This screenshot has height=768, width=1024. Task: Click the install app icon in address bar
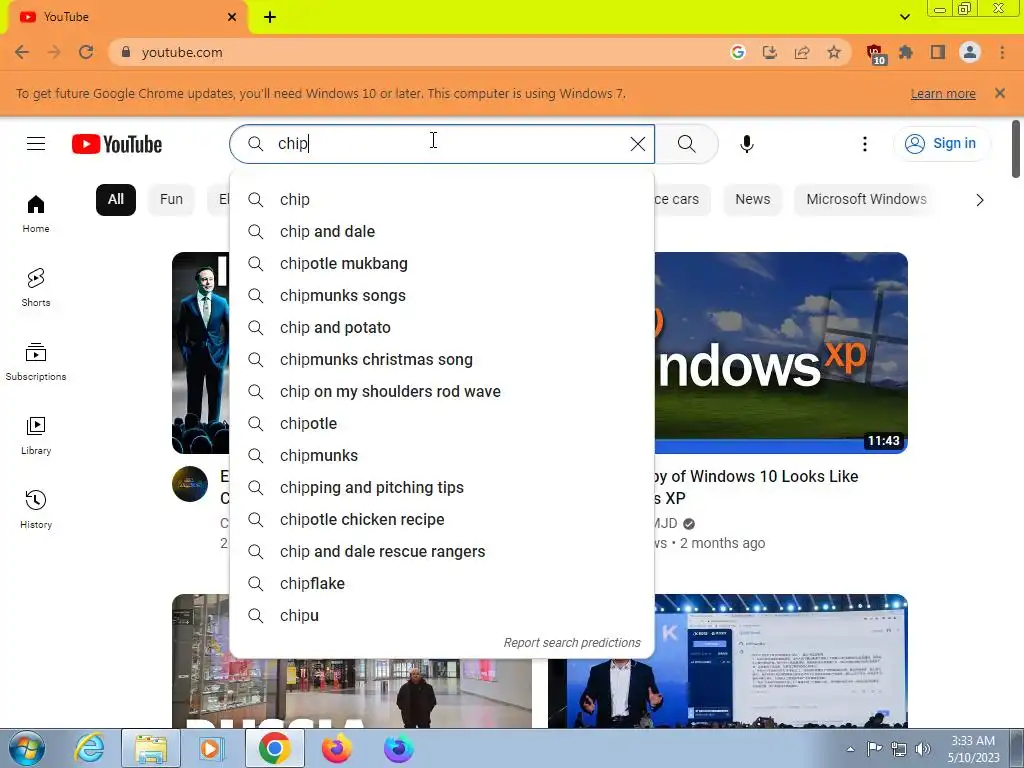click(769, 52)
